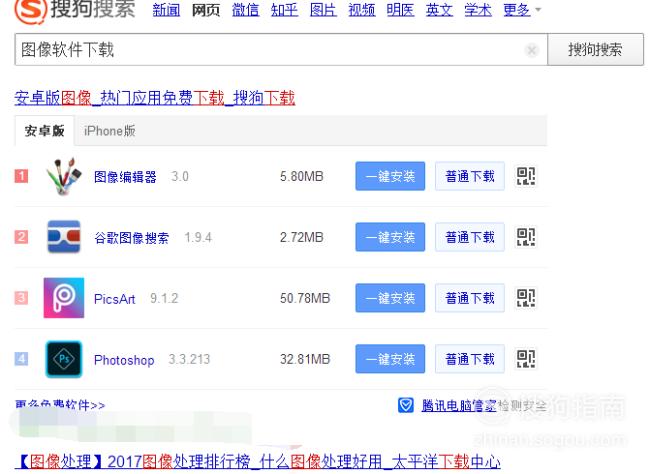Click 普通下载 for PicsArt
Viewport: 650px width, 474px height.
470,298
